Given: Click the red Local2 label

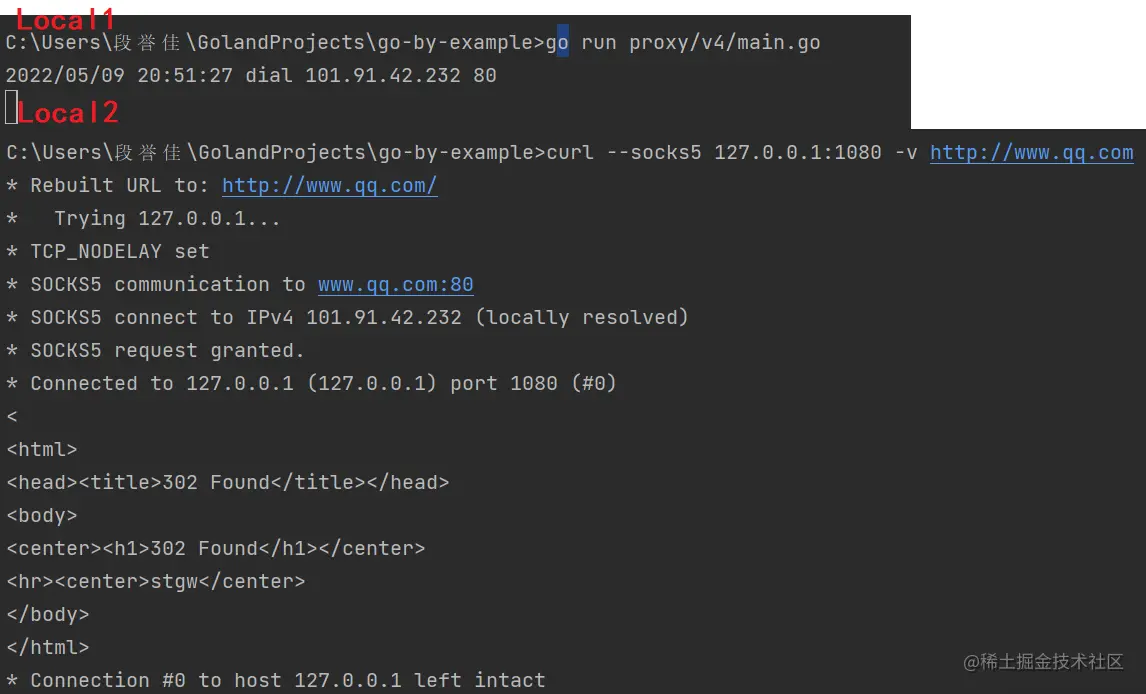Looking at the screenshot, I should [68, 113].
